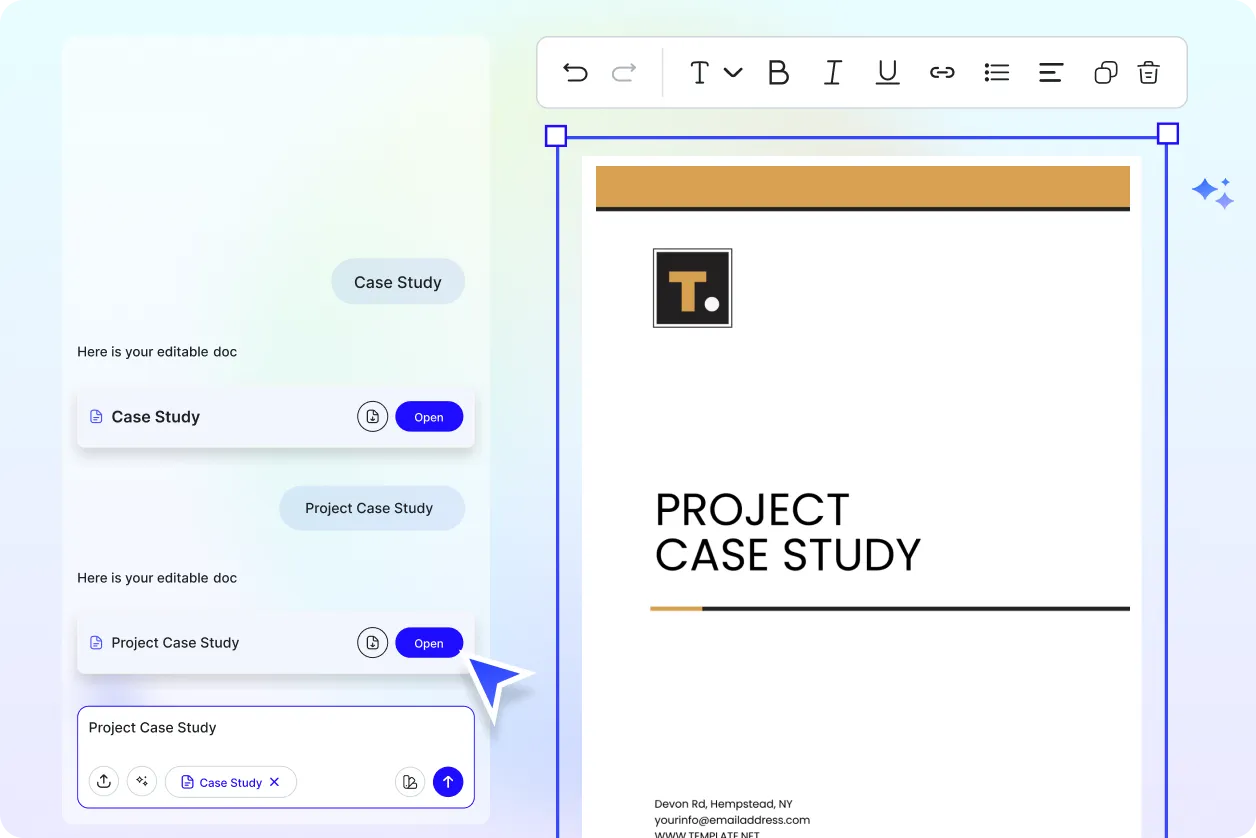Click the Undo icon in the toolbar
The width and height of the screenshot is (1256, 838).
pos(575,72)
